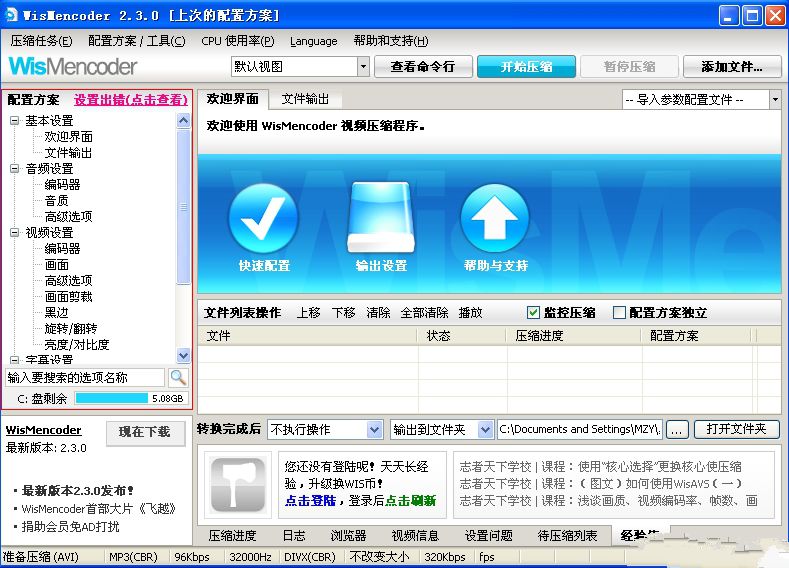Click the WisMencoder link in lower left
Image resolution: width=789 pixels, height=568 pixels.
(43, 430)
